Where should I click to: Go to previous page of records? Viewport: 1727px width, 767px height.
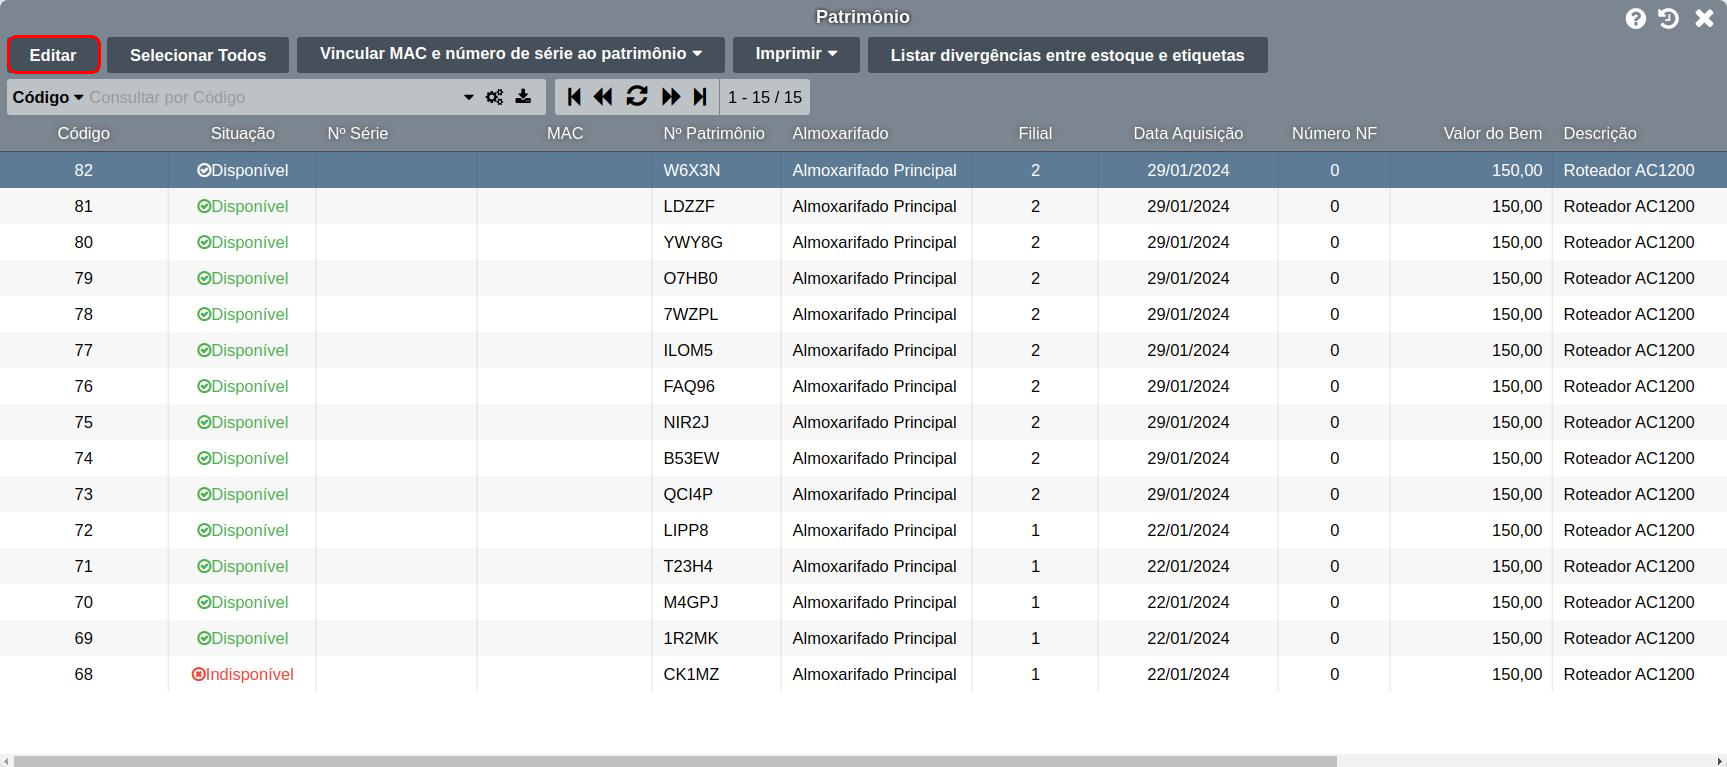[x=603, y=97]
